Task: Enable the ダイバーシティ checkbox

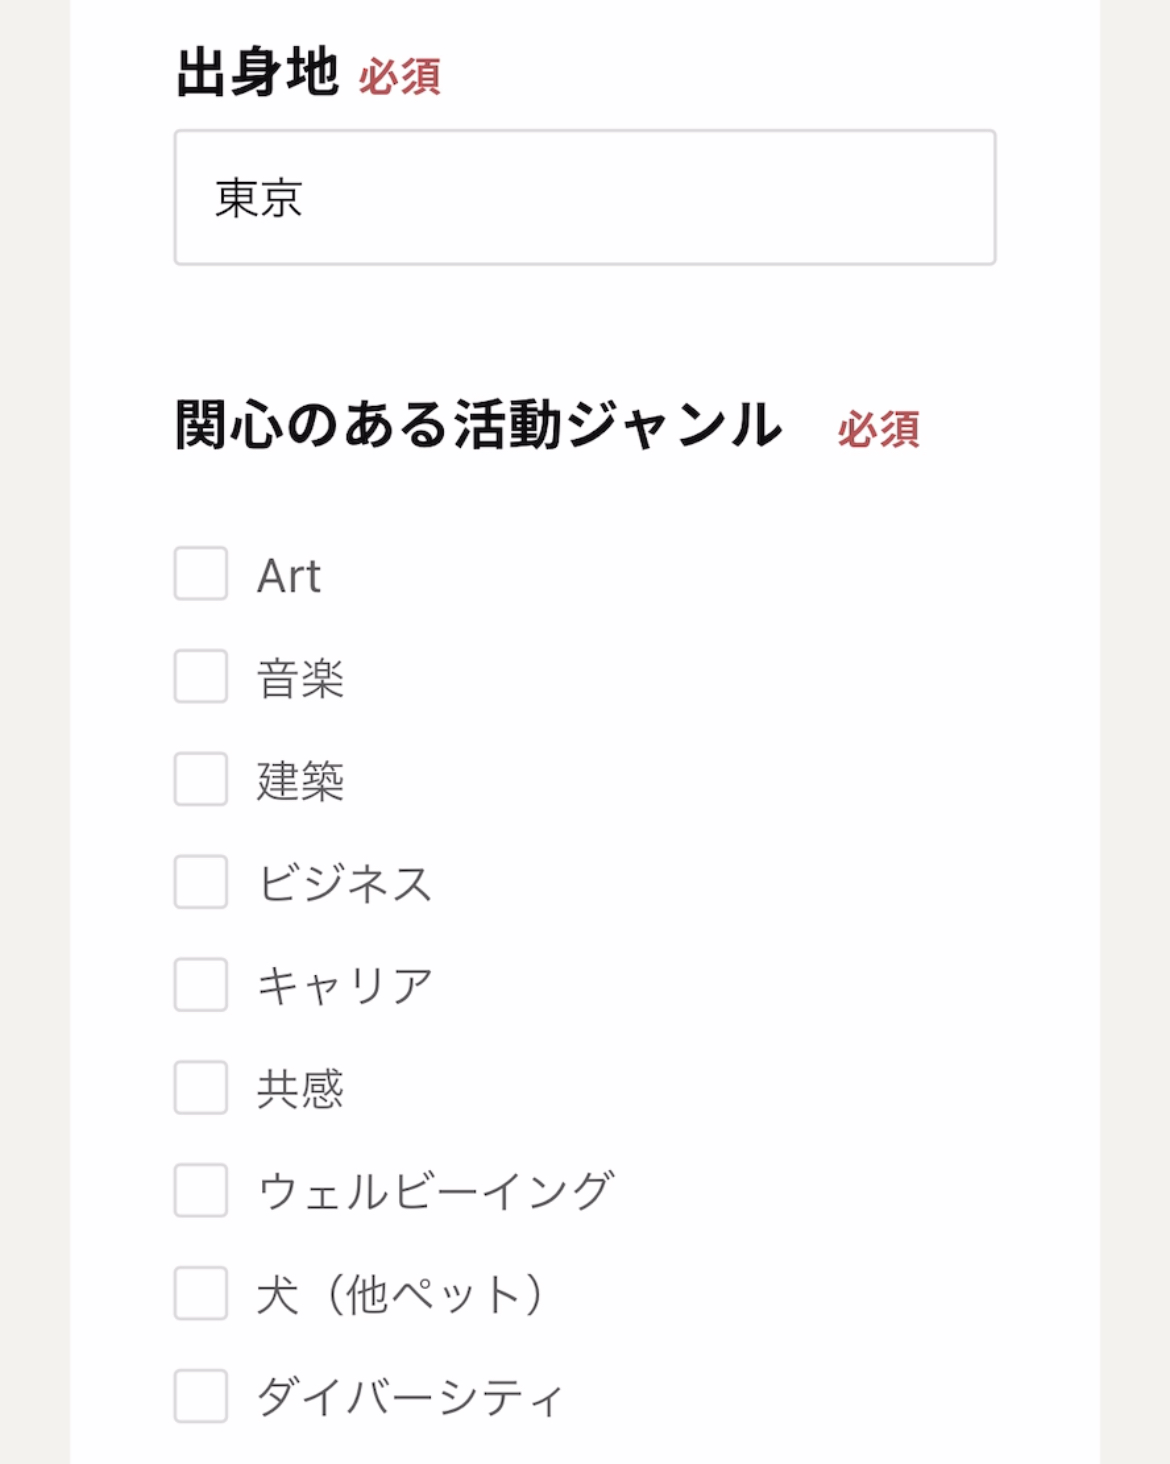Action: (201, 1396)
